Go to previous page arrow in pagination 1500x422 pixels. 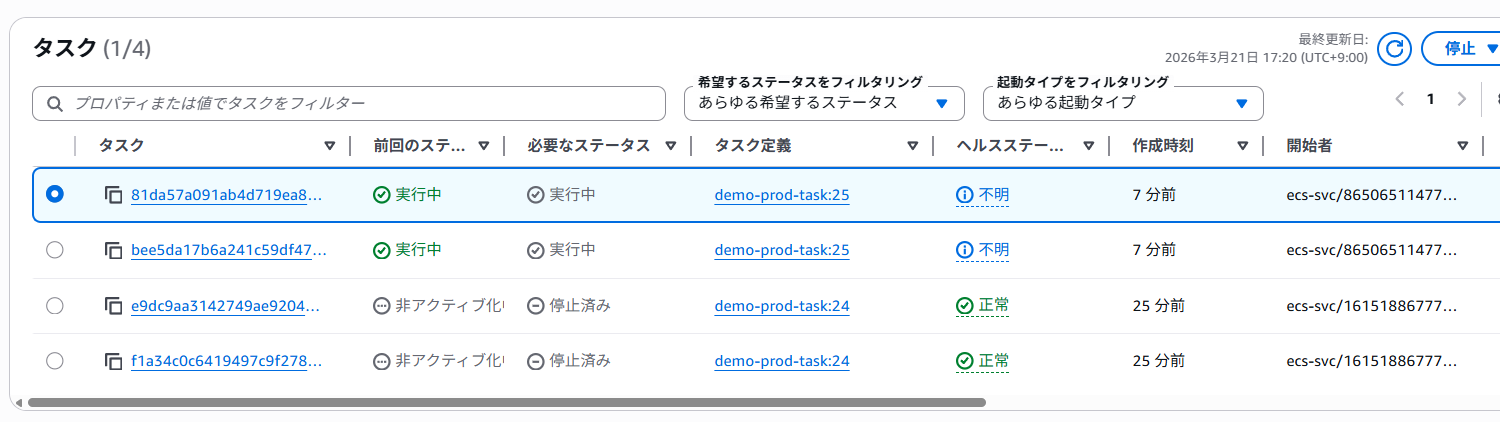(1400, 99)
